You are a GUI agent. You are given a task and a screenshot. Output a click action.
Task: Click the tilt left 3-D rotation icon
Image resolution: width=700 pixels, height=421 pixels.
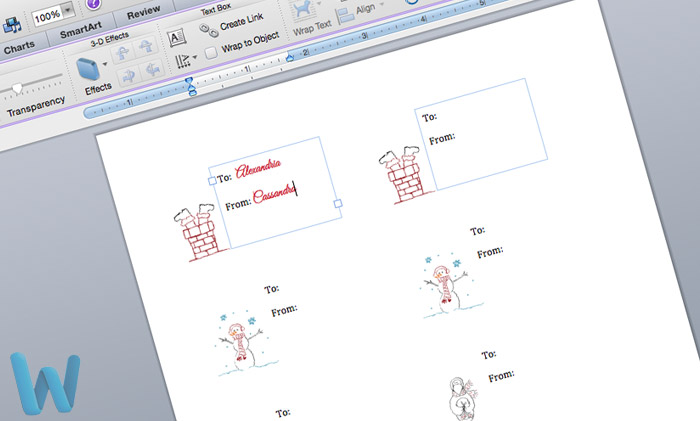pyautogui.click(x=129, y=75)
